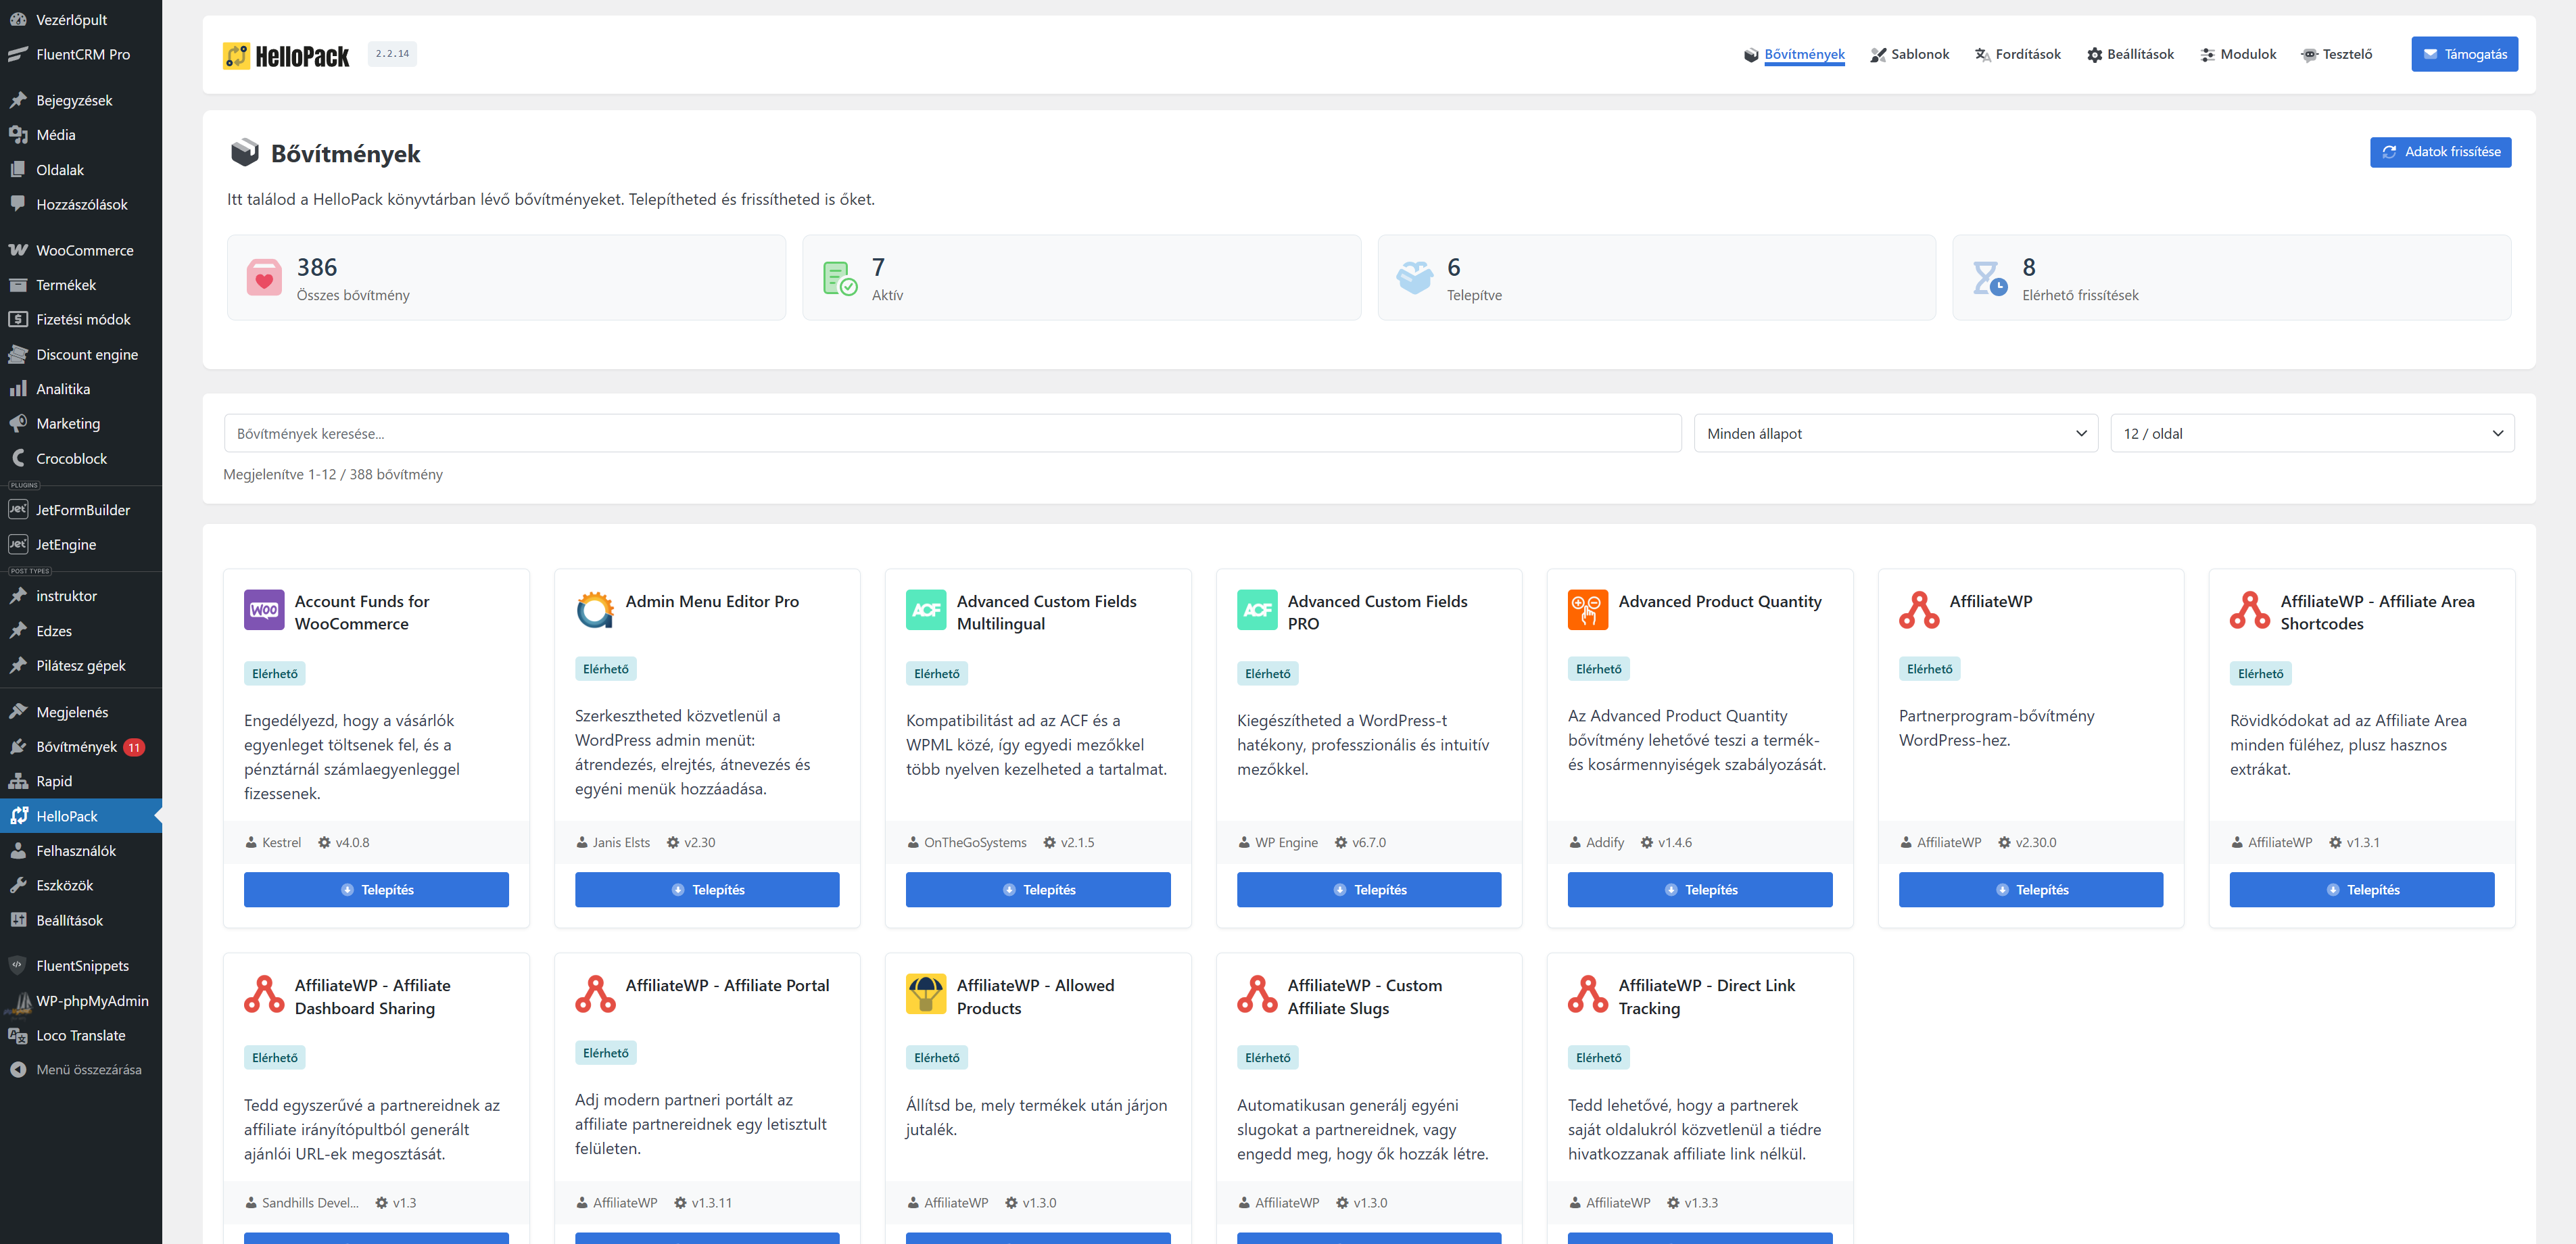This screenshot has height=1244, width=2576.
Task: Go to the Modulok tab
Action: pos(2238,54)
